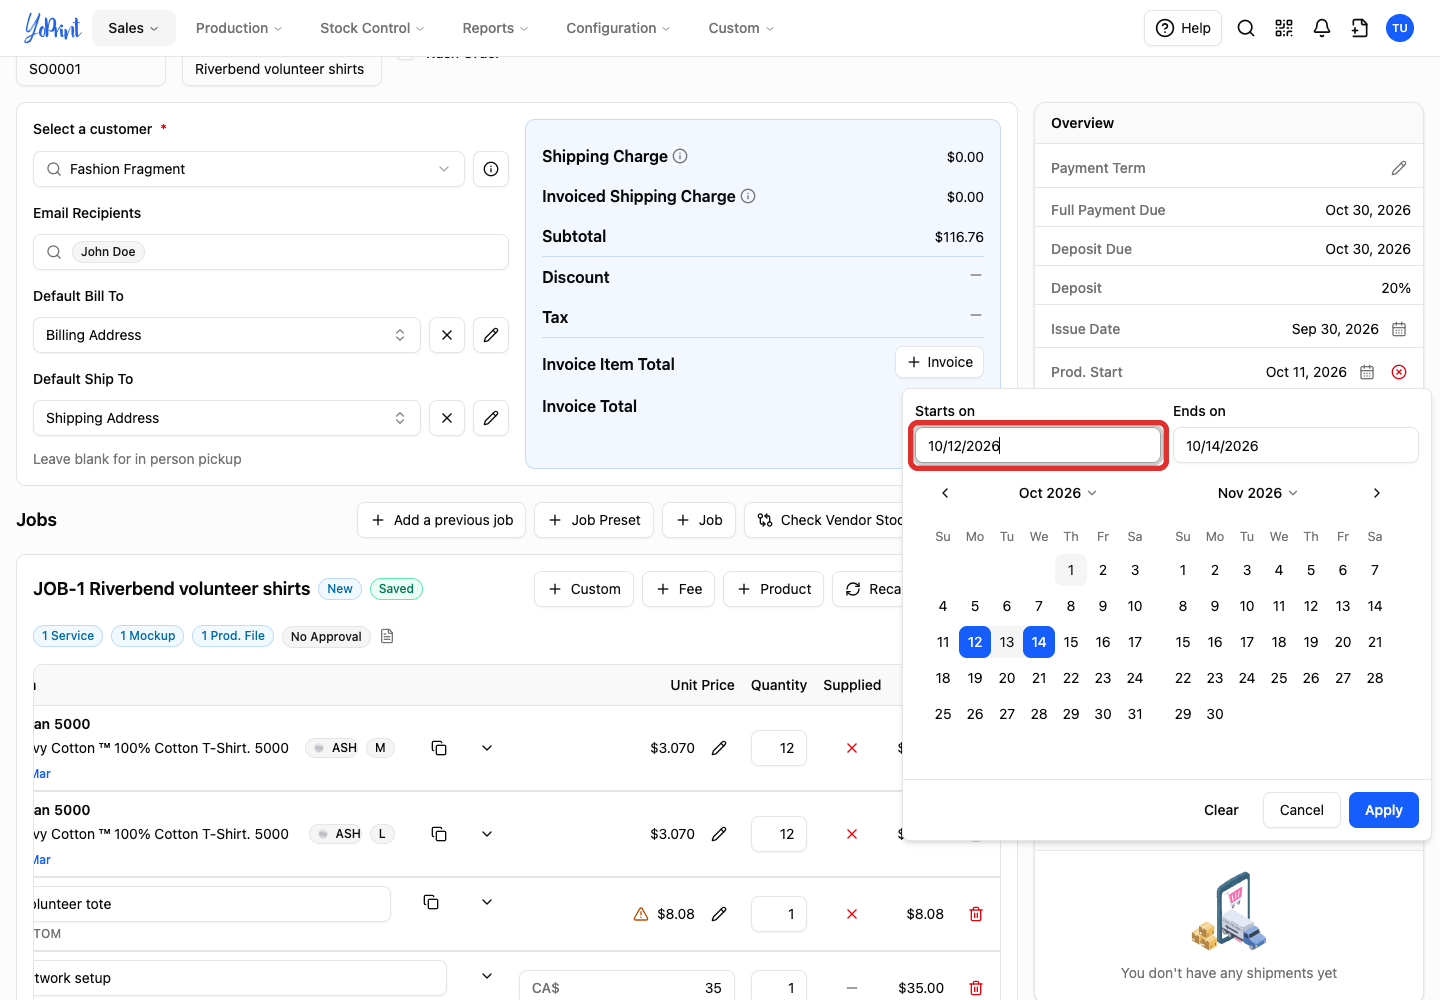
Task: Open the Issue Date calendar icon
Action: pyautogui.click(x=1399, y=329)
